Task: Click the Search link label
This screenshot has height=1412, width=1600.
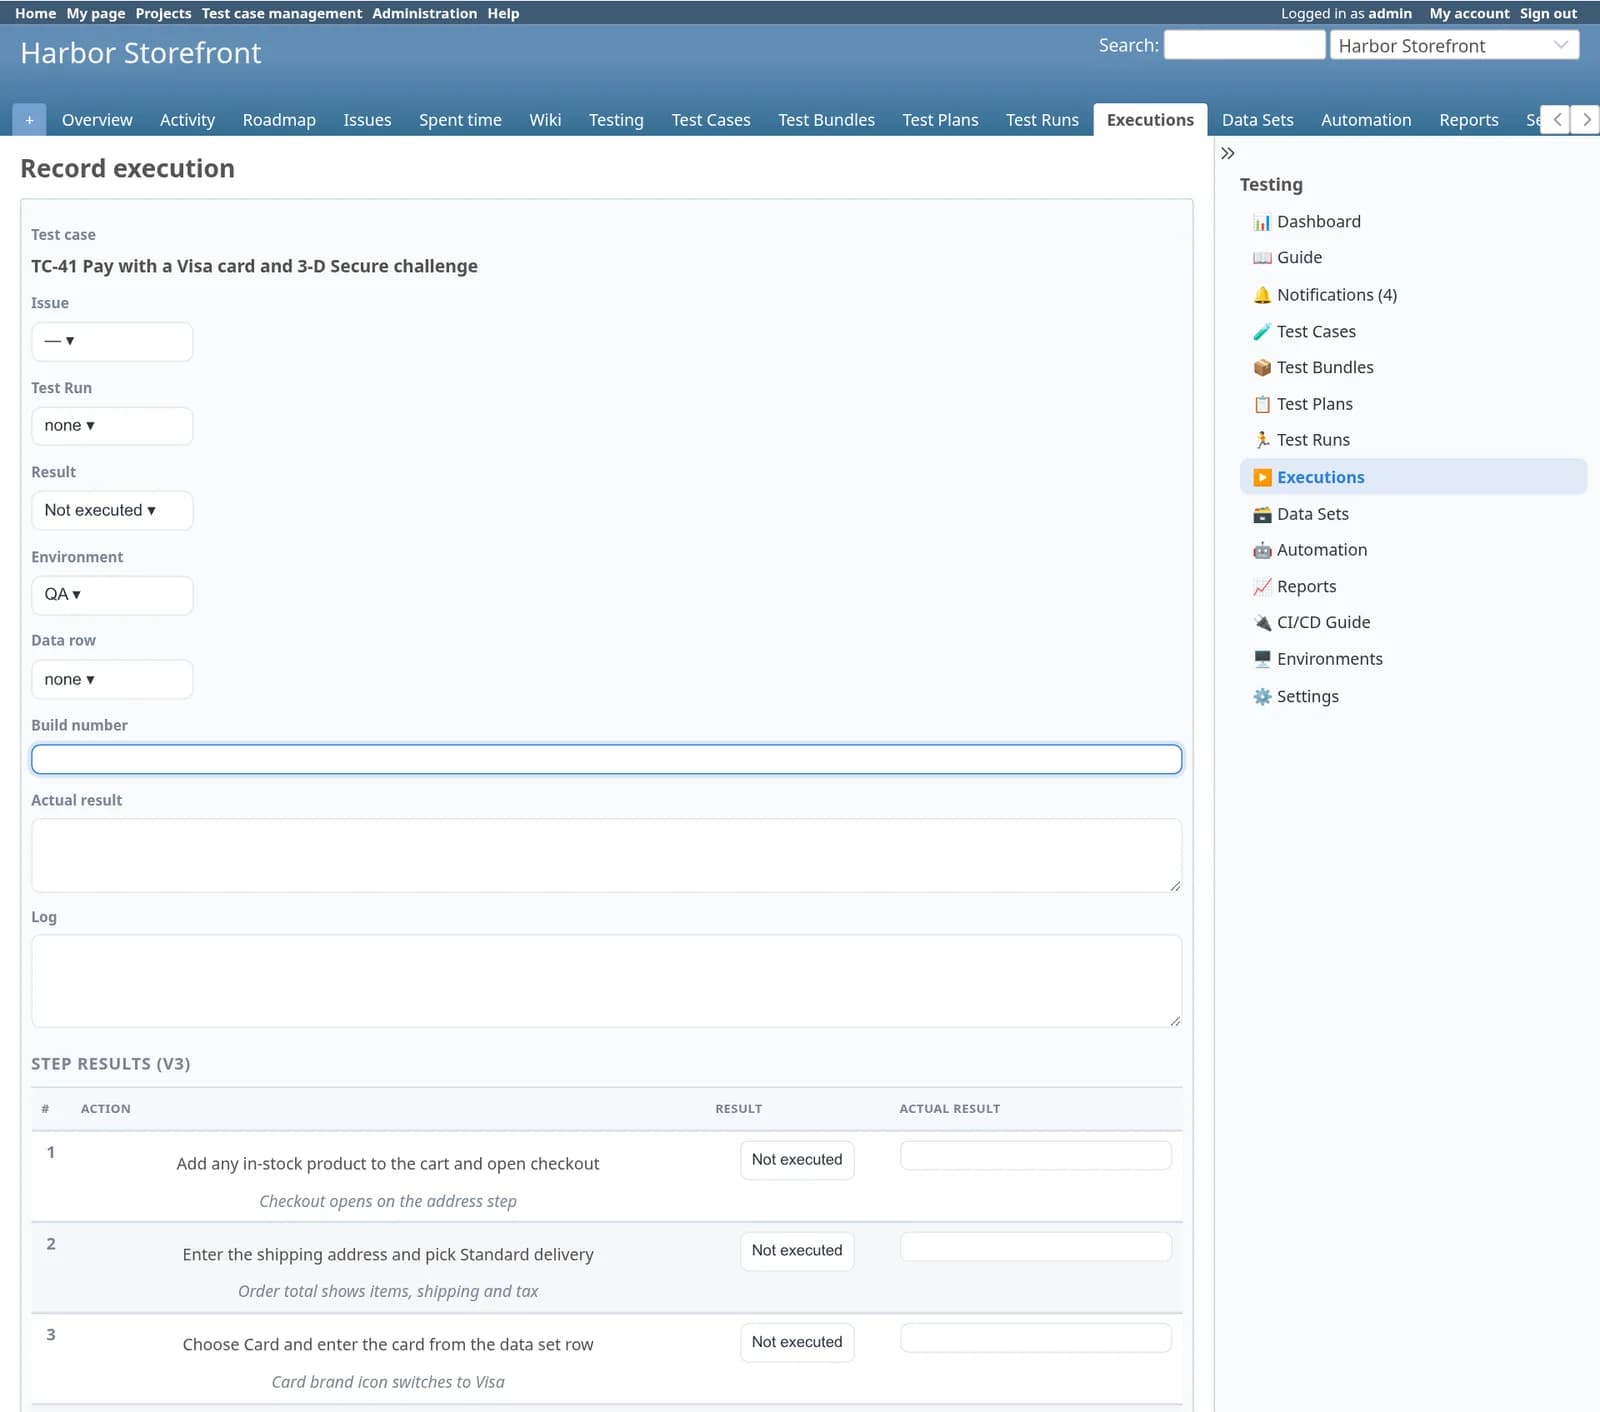Action: tap(1127, 45)
